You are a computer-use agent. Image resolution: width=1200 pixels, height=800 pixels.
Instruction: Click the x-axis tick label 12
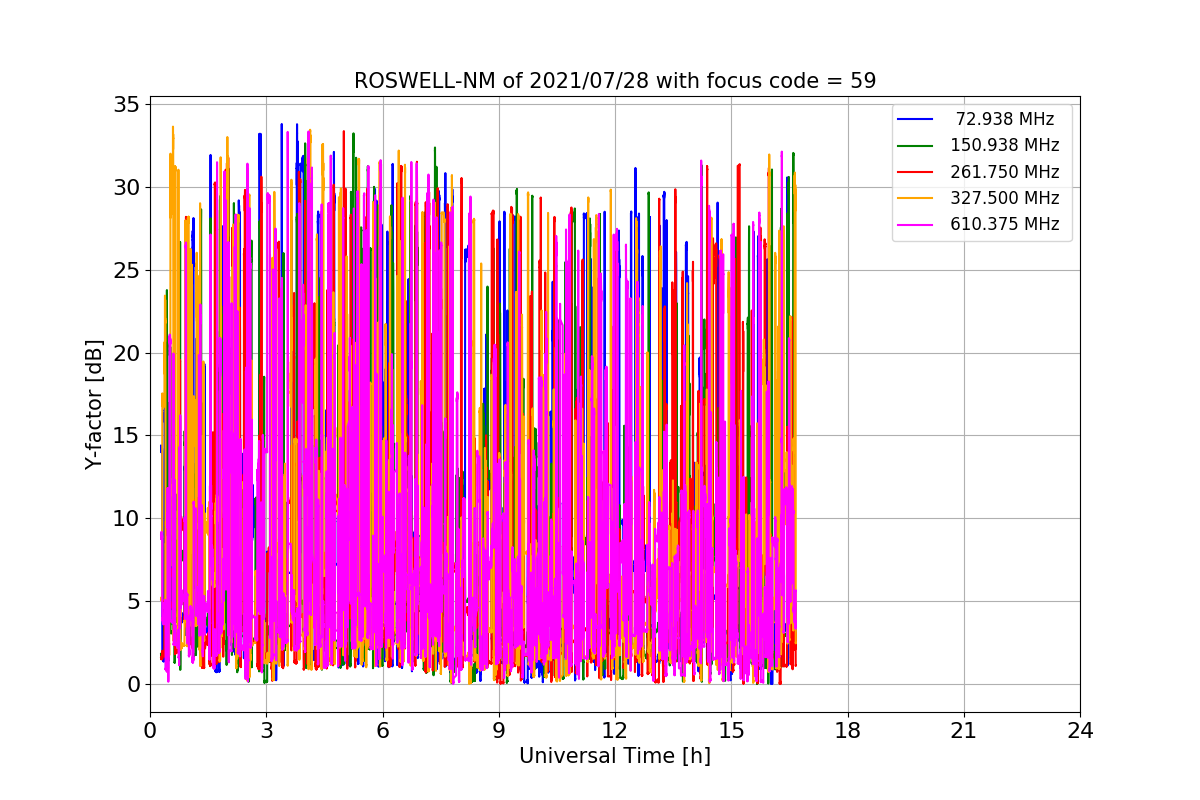pyautogui.click(x=615, y=730)
